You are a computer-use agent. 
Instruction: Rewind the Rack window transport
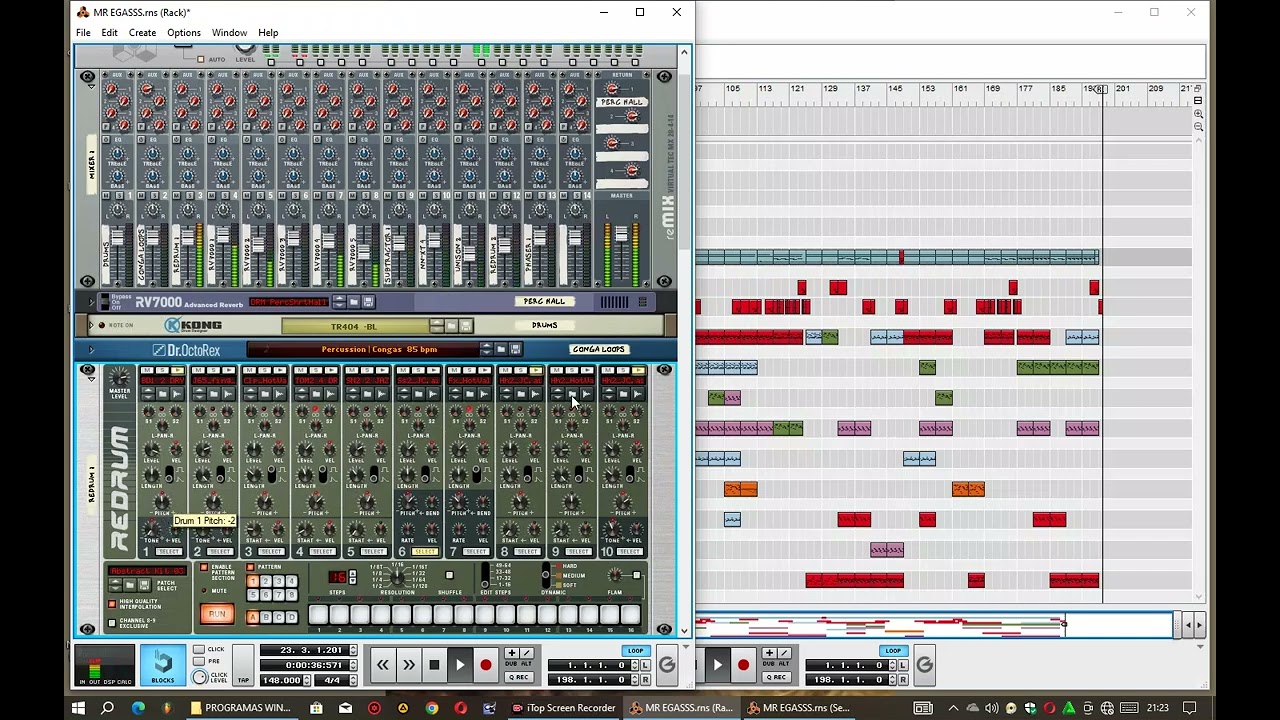[382, 665]
